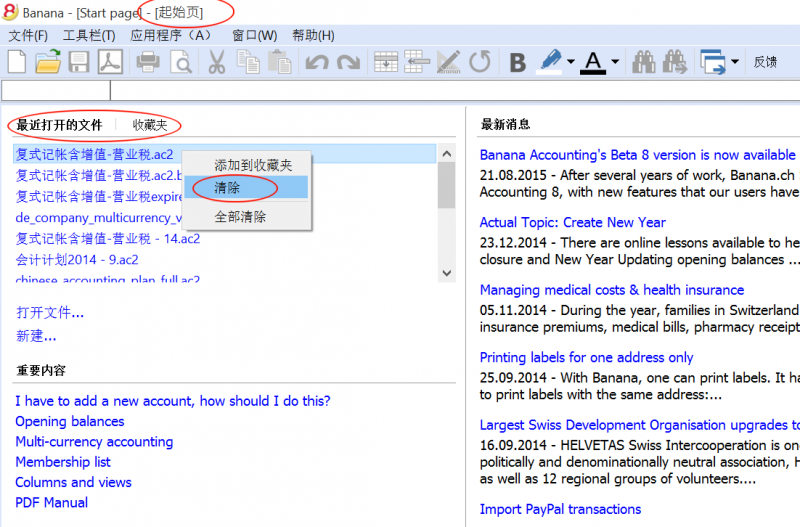This screenshot has width=800, height=527.
Task: Click the text color A icon
Action: 593,63
